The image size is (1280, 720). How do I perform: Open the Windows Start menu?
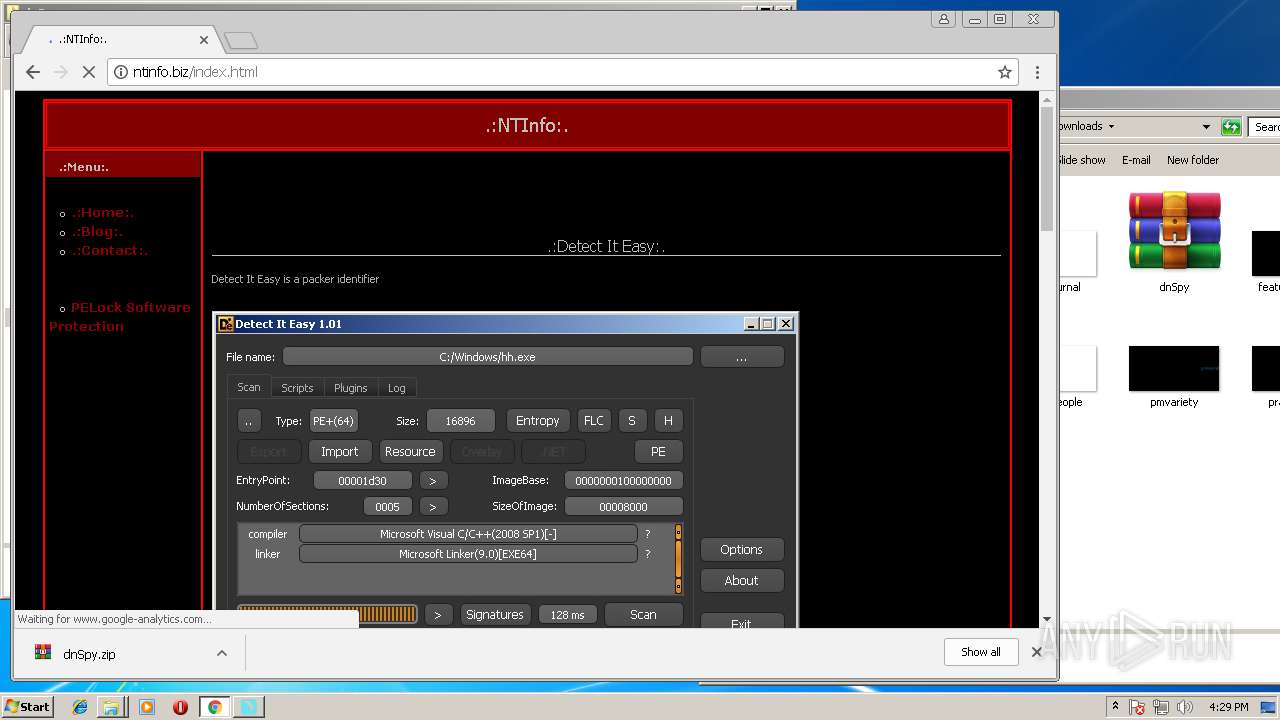click(28, 706)
